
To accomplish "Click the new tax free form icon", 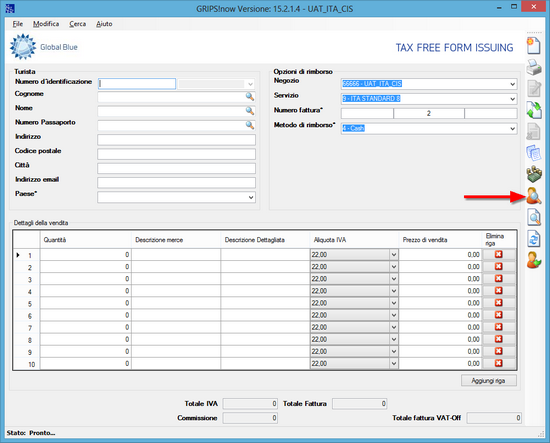I will 534,46.
